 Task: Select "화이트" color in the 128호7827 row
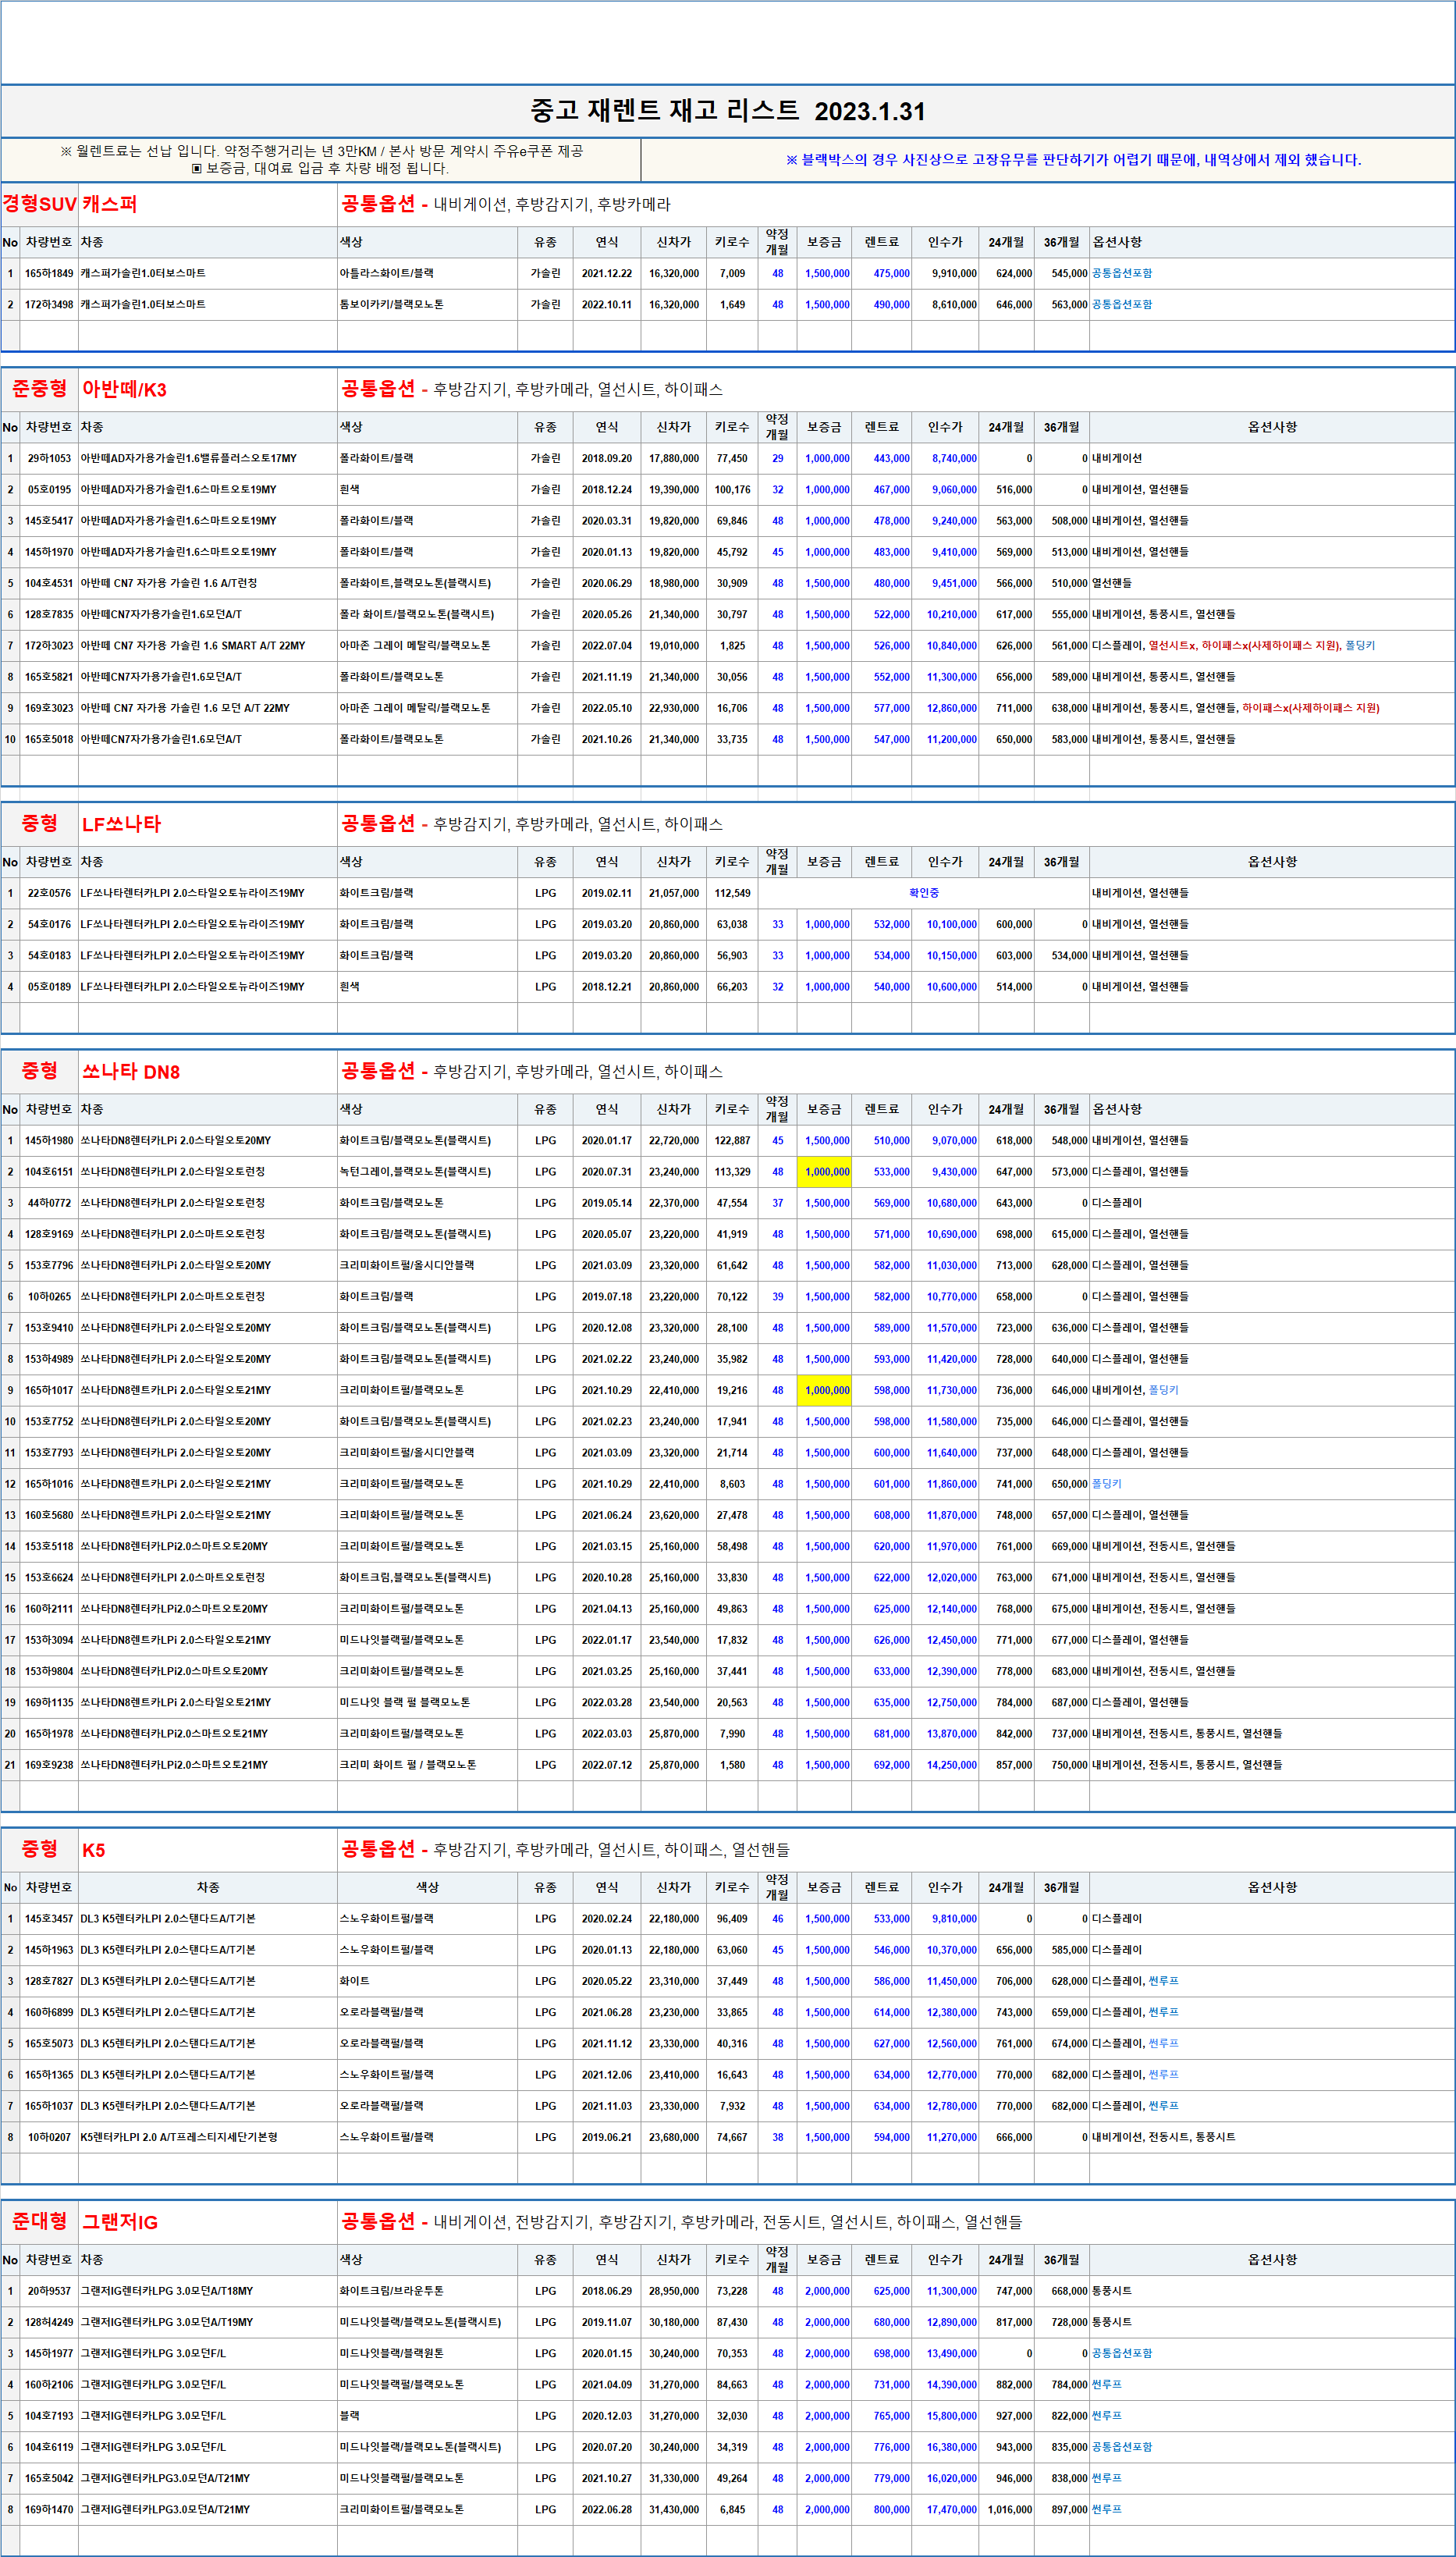click(x=355, y=1981)
